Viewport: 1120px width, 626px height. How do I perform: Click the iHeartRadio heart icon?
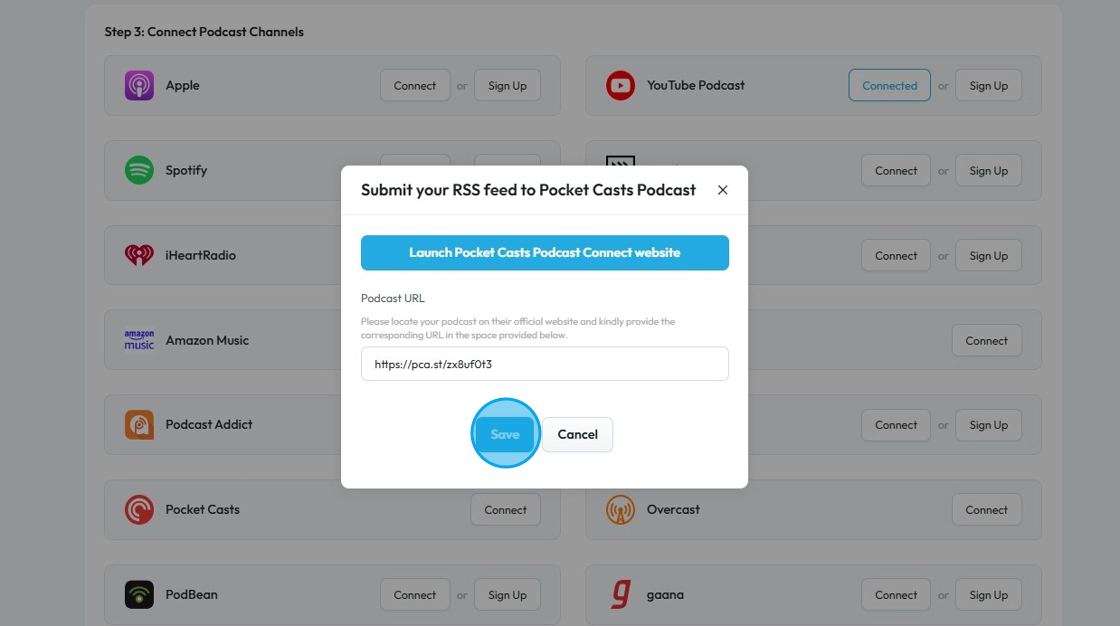(x=139, y=255)
